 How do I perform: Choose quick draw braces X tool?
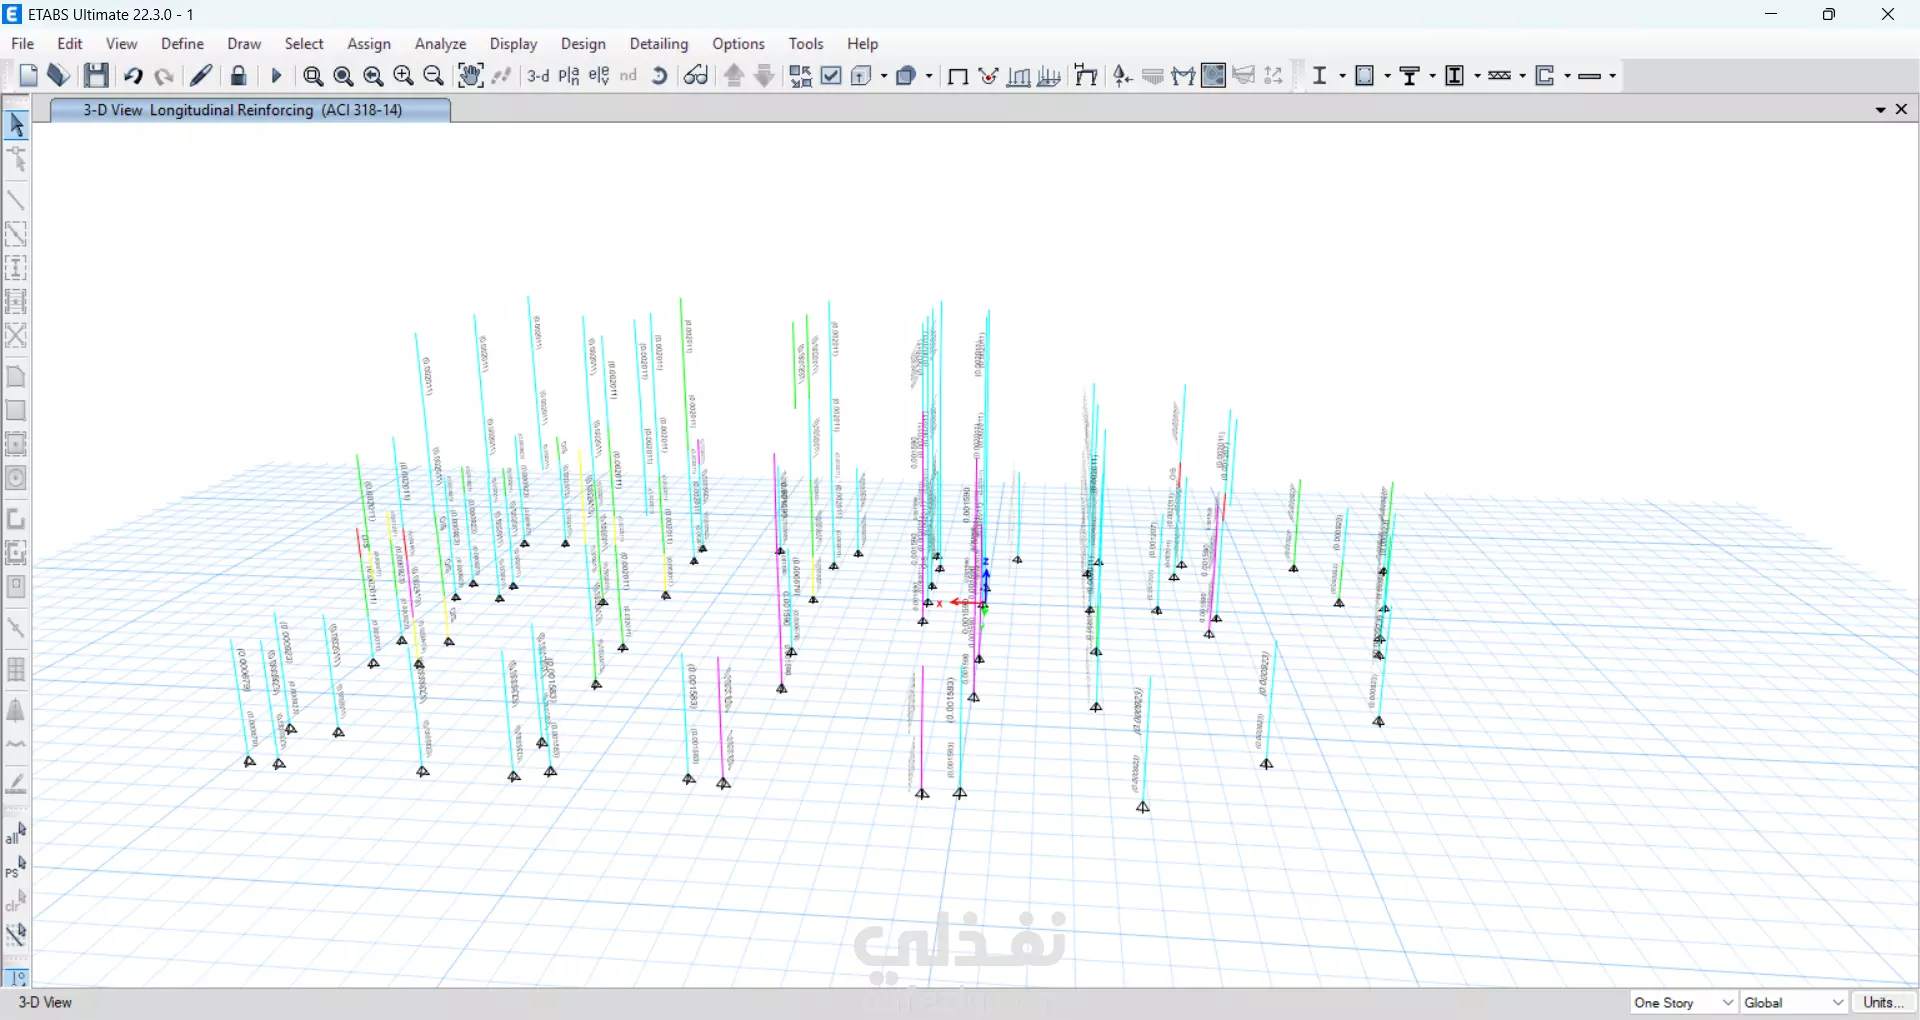[16, 336]
